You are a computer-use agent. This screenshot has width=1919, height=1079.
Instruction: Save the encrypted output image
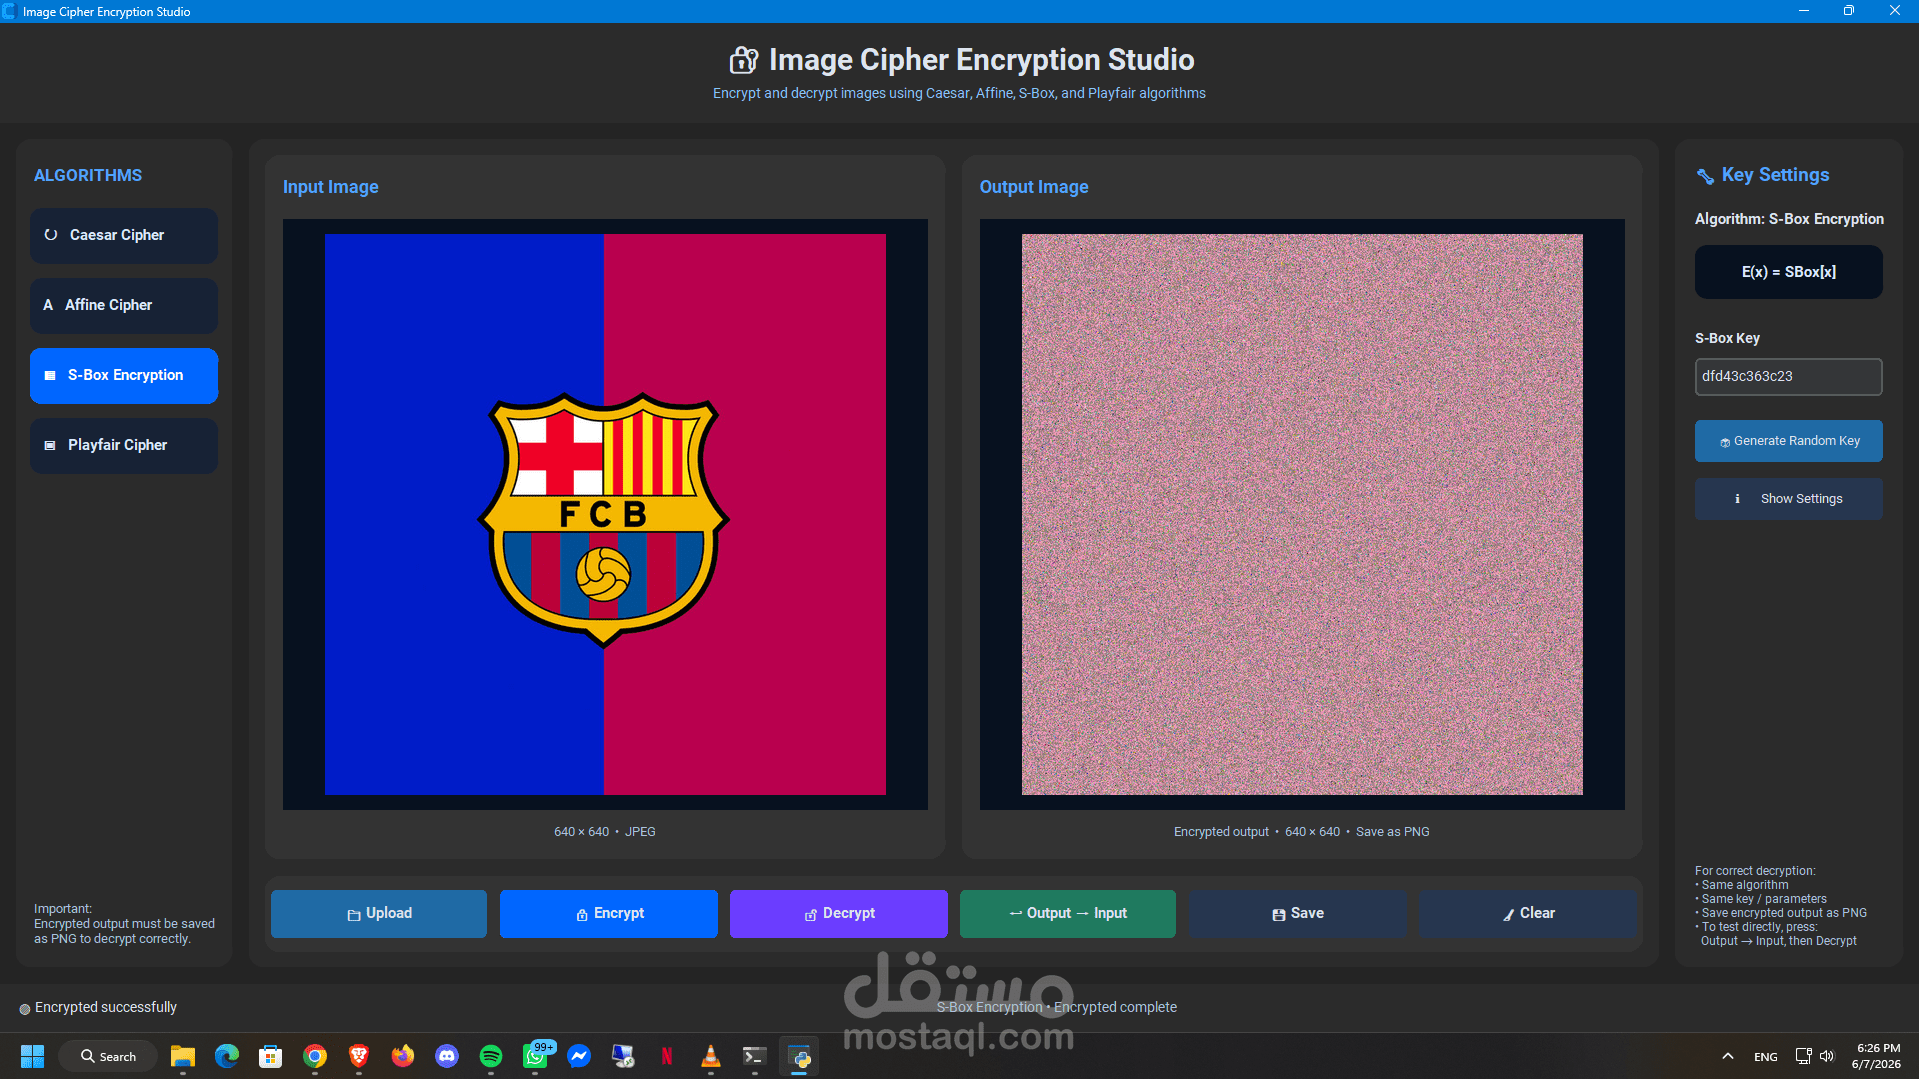(x=1298, y=914)
